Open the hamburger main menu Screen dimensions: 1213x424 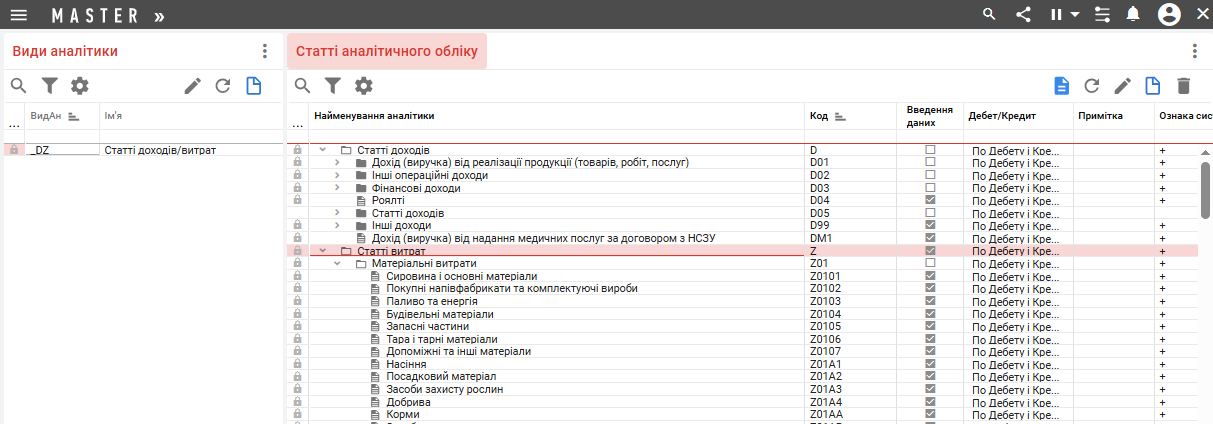18,14
